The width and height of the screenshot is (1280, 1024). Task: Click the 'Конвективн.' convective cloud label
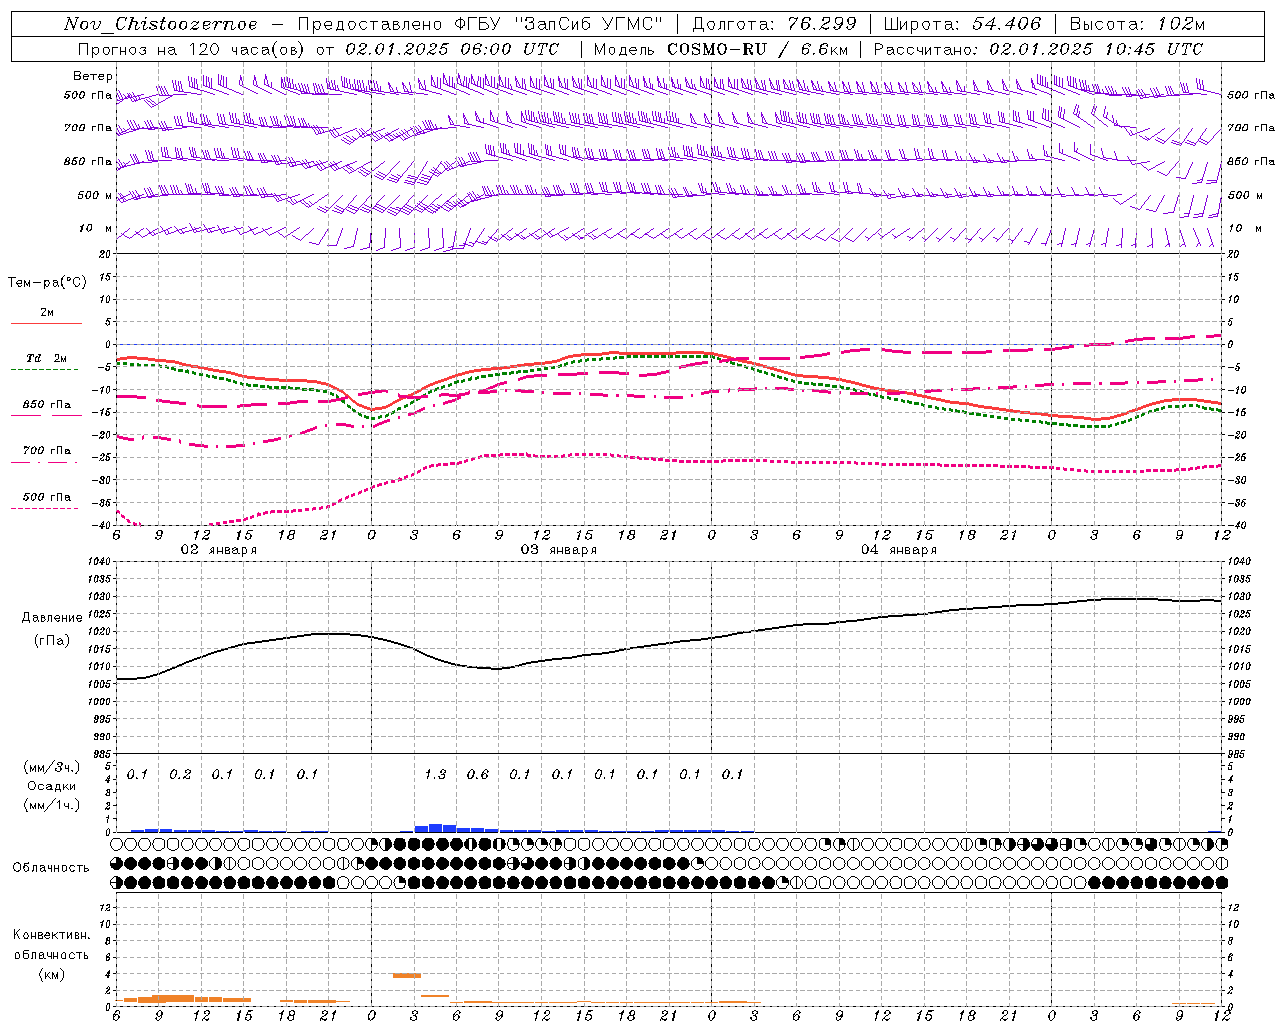(51, 935)
